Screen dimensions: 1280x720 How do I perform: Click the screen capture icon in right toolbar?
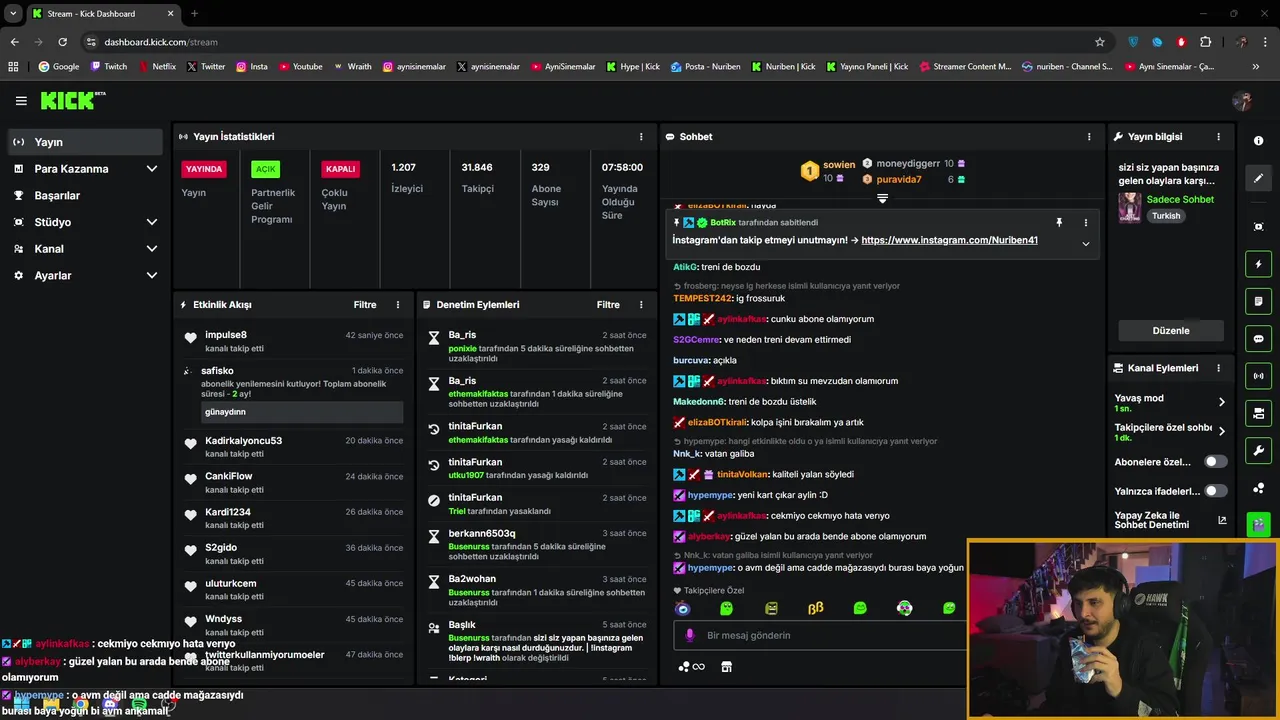(x=1258, y=227)
